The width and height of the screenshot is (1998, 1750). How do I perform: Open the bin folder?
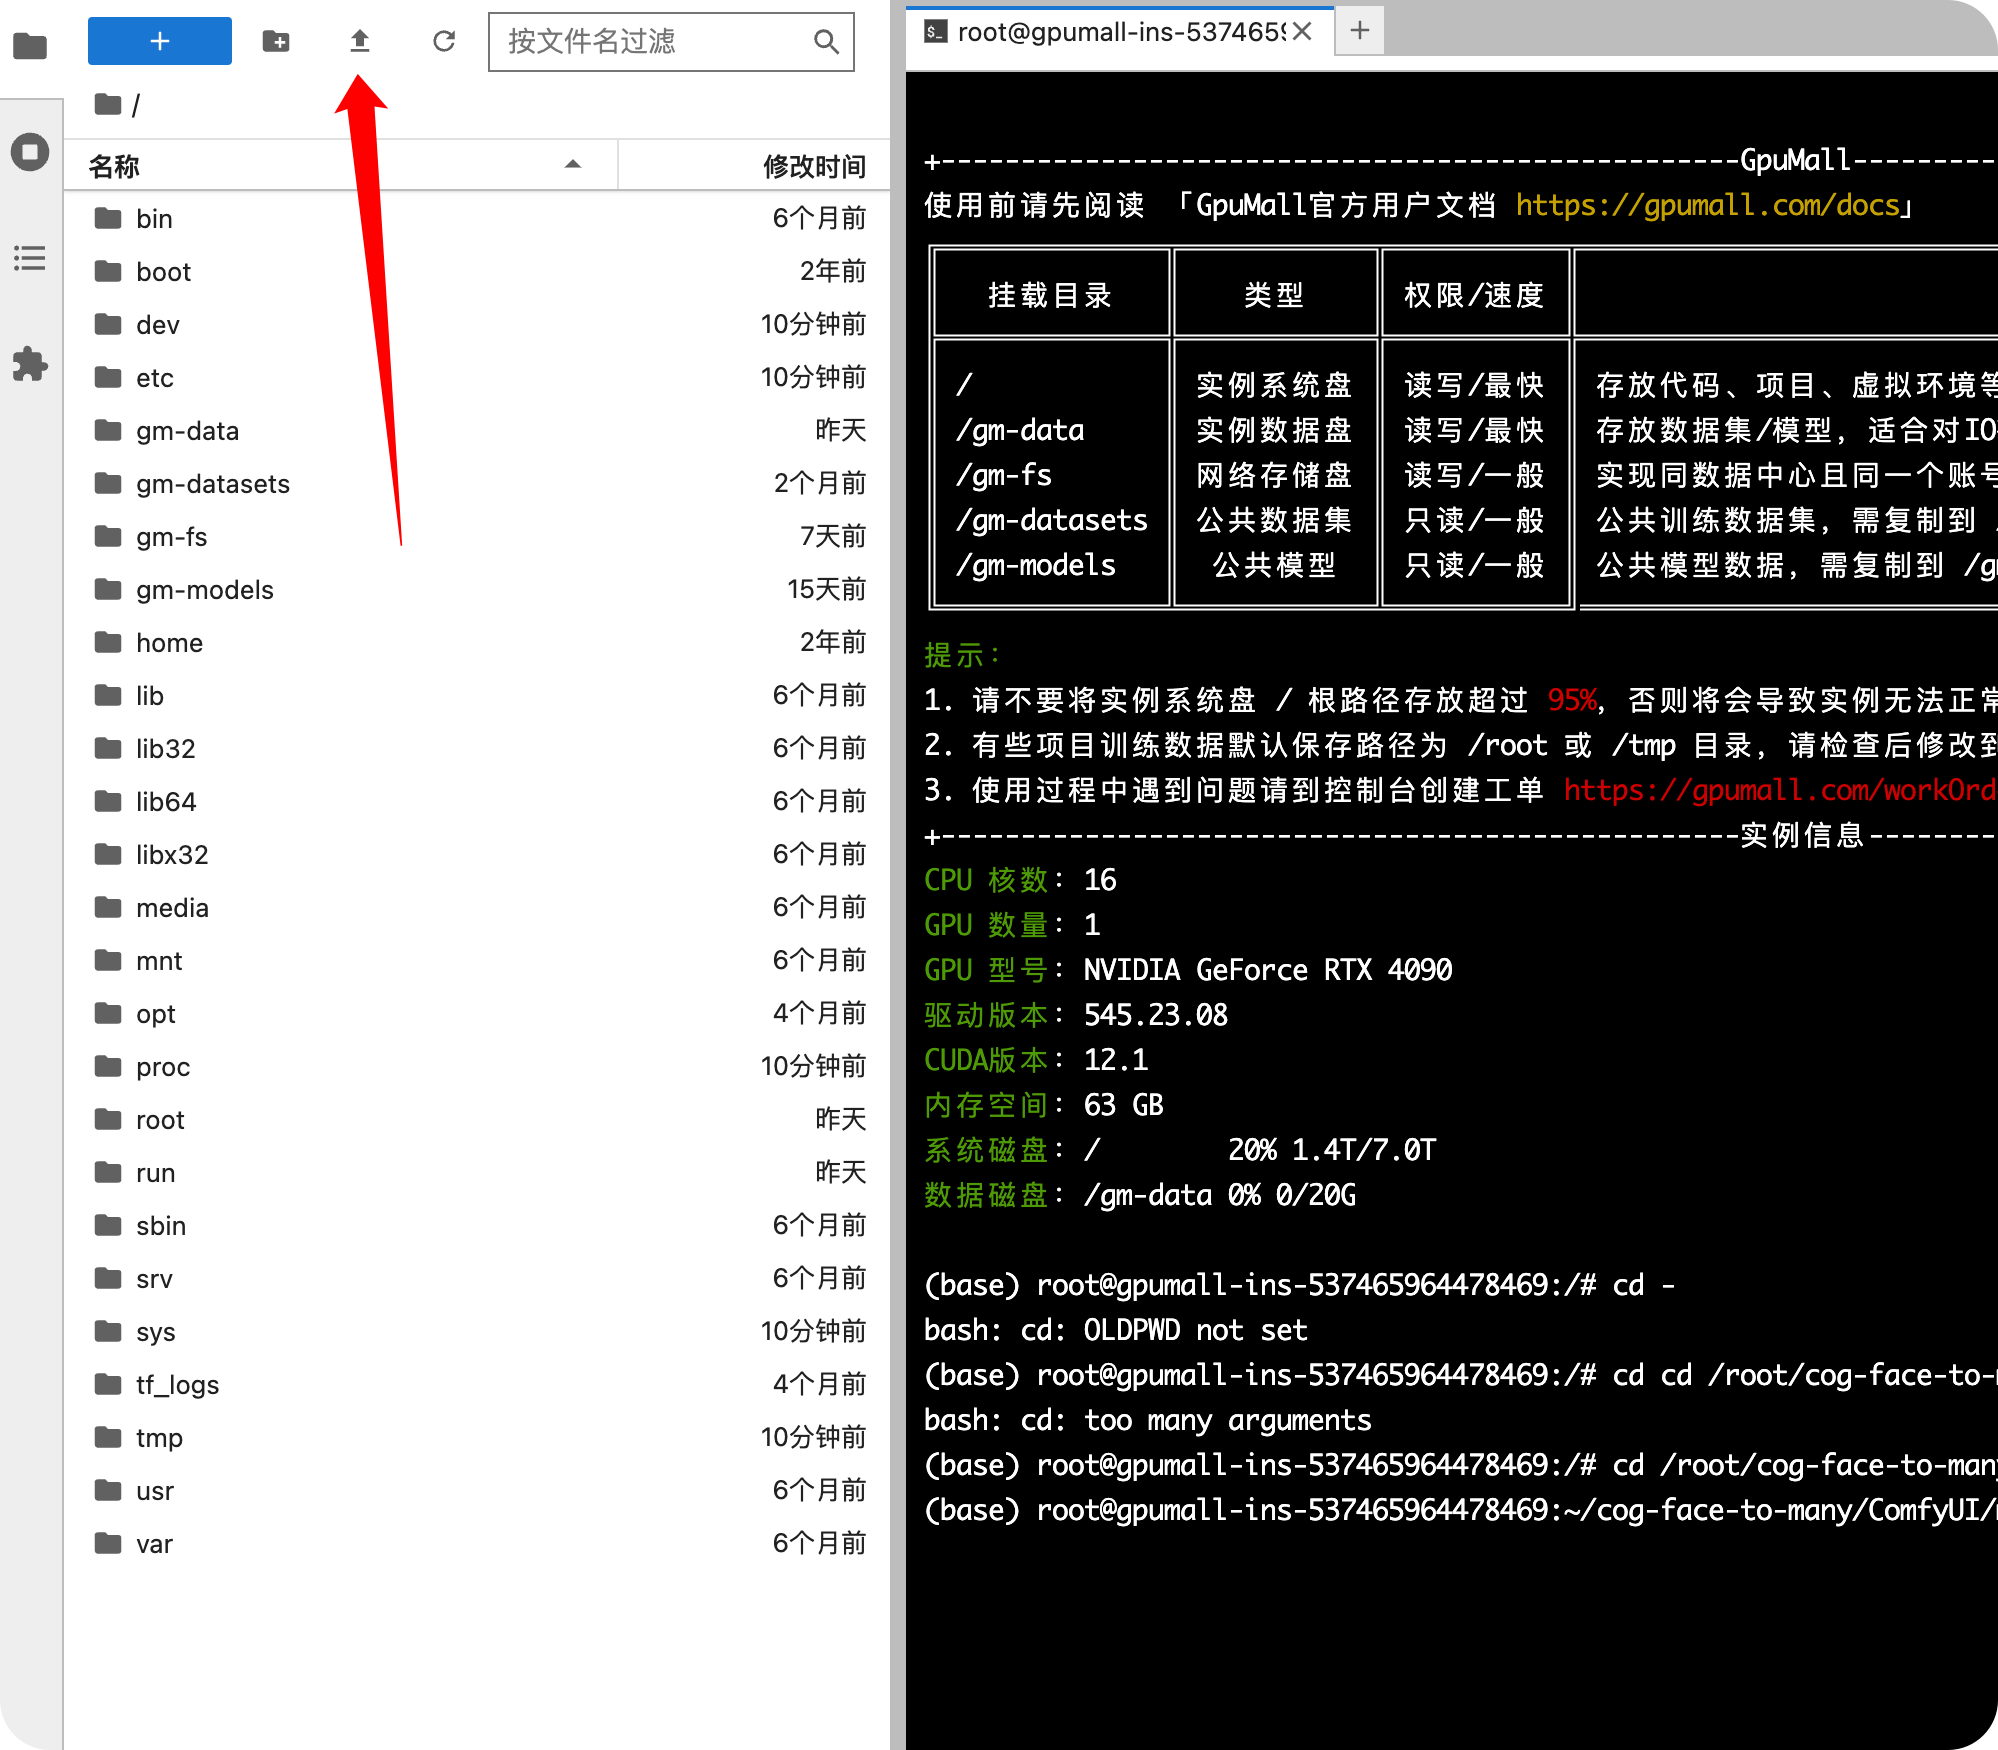tap(477, 218)
